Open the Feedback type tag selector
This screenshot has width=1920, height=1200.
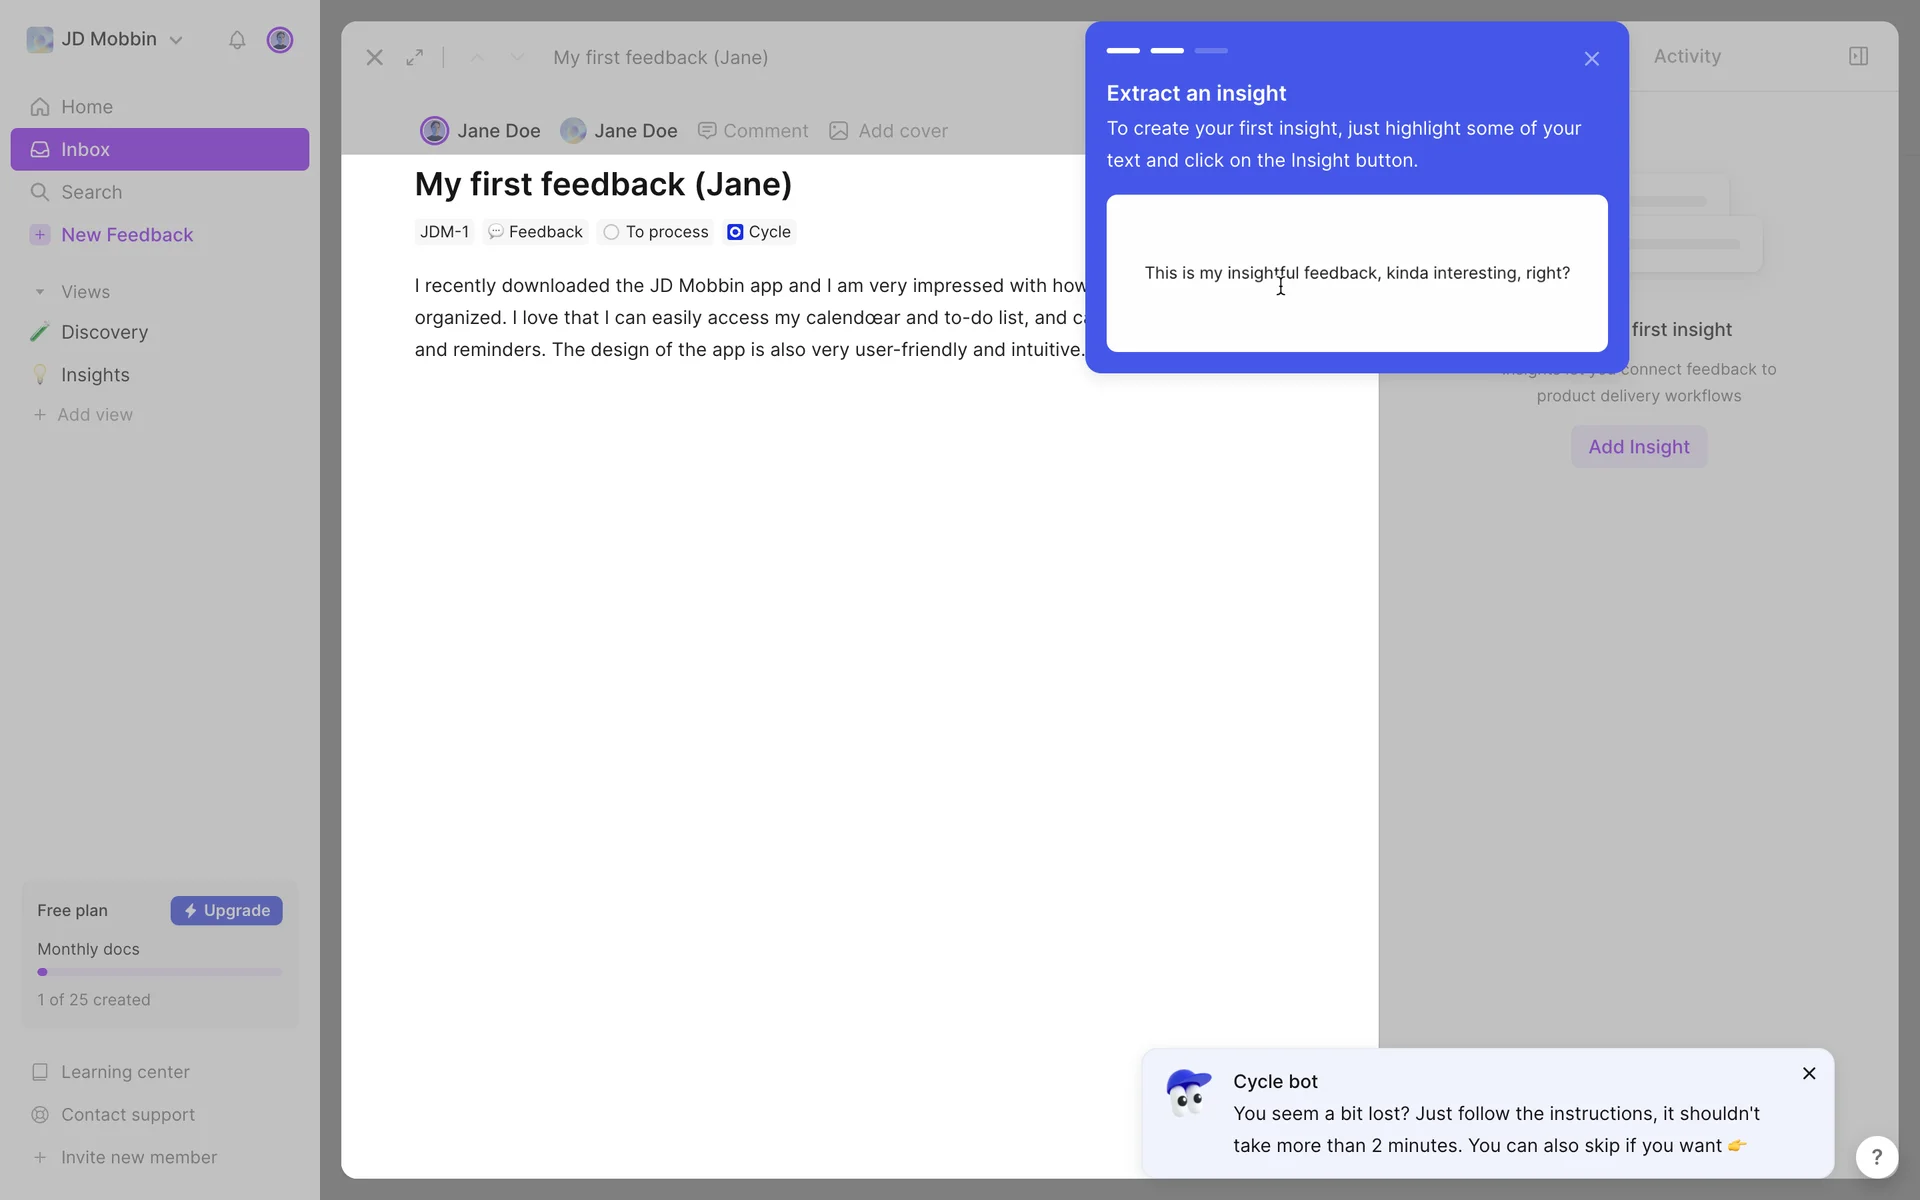click(x=536, y=232)
